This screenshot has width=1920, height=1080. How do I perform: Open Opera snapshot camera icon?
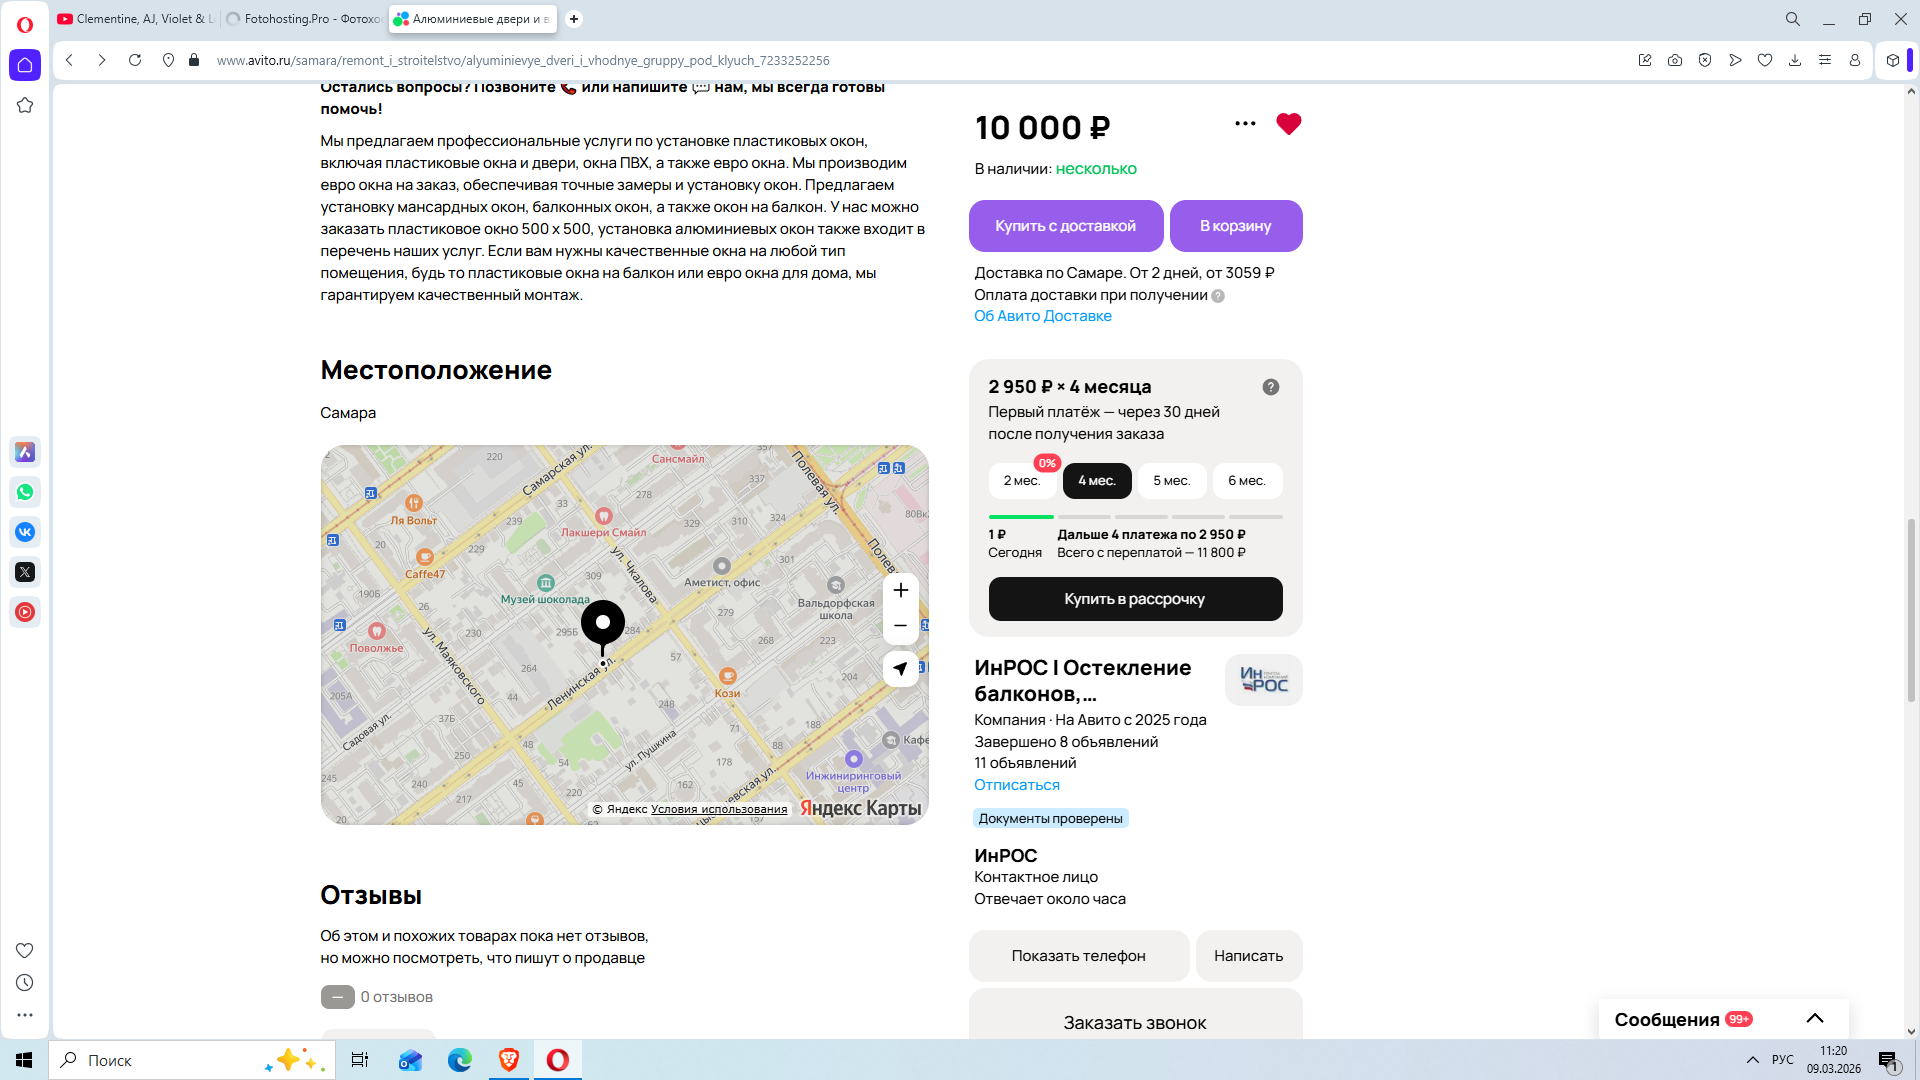click(1675, 60)
